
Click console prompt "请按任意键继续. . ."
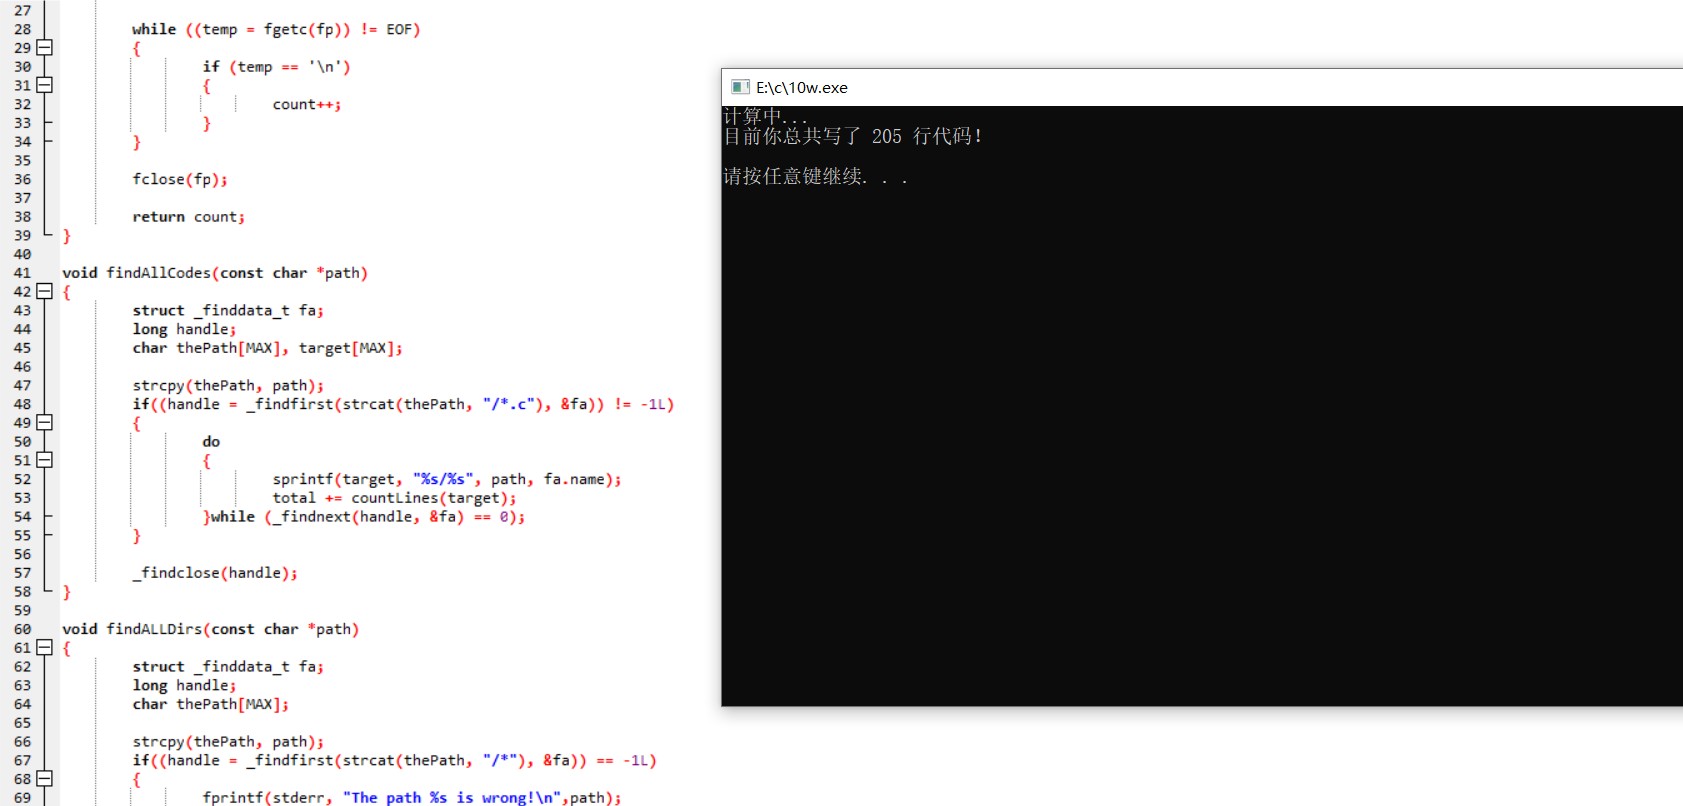coord(815,177)
